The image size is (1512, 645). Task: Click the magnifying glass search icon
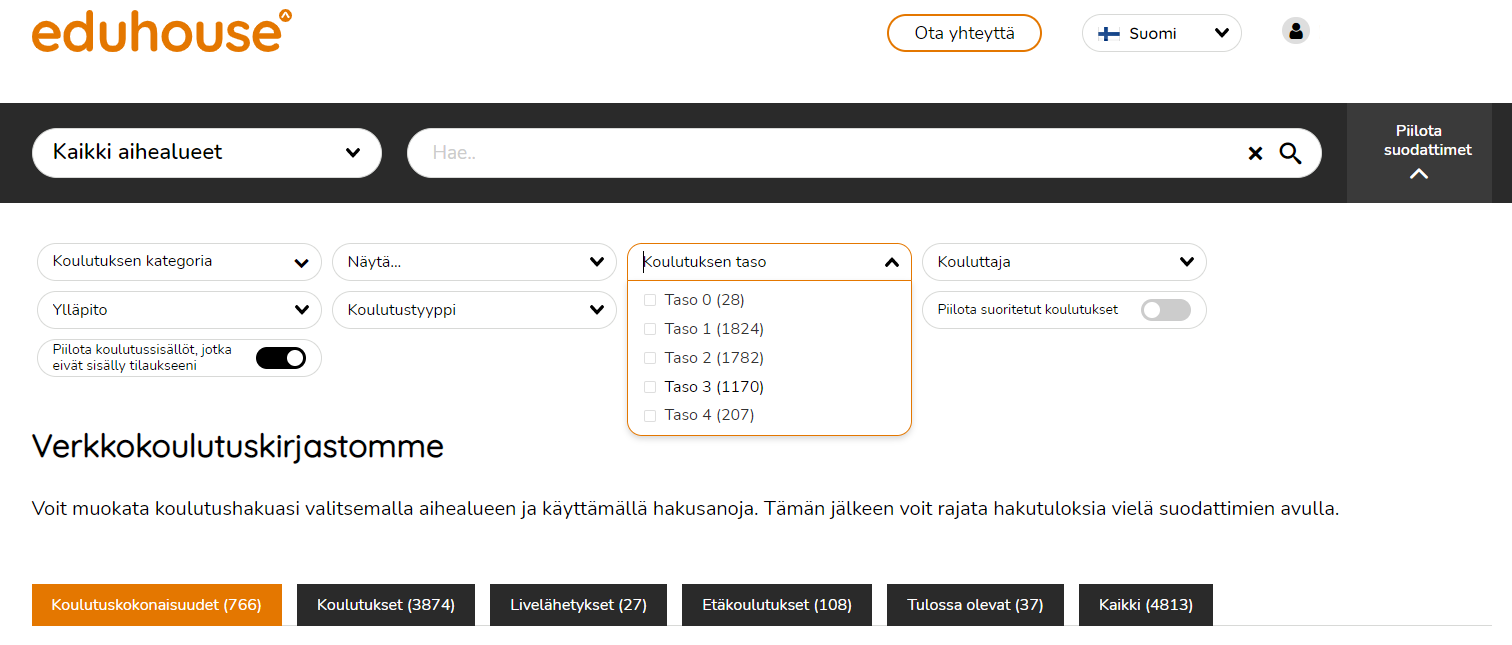[x=1290, y=153]
